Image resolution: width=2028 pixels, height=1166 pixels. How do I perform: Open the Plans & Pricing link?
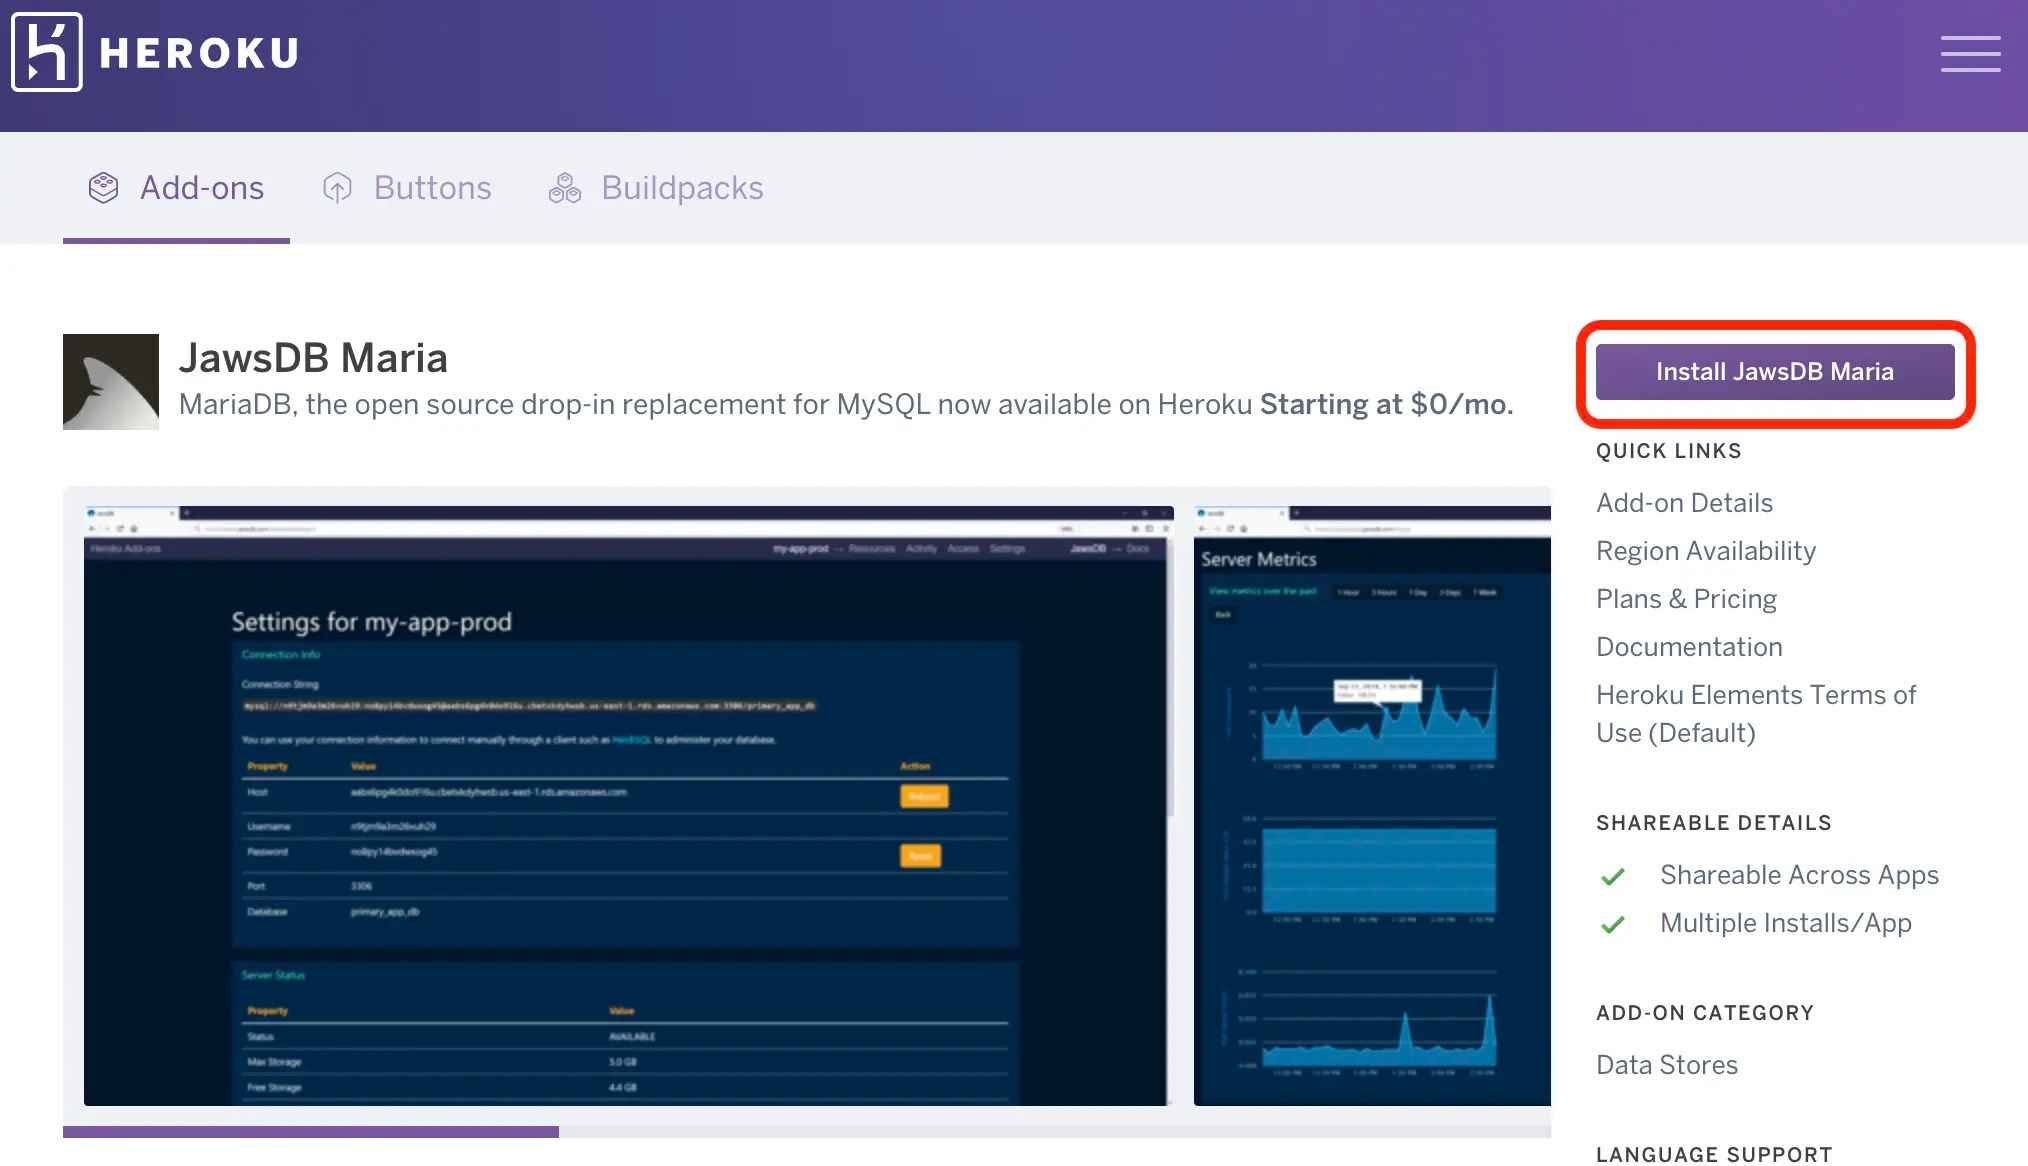[1685, 598]
